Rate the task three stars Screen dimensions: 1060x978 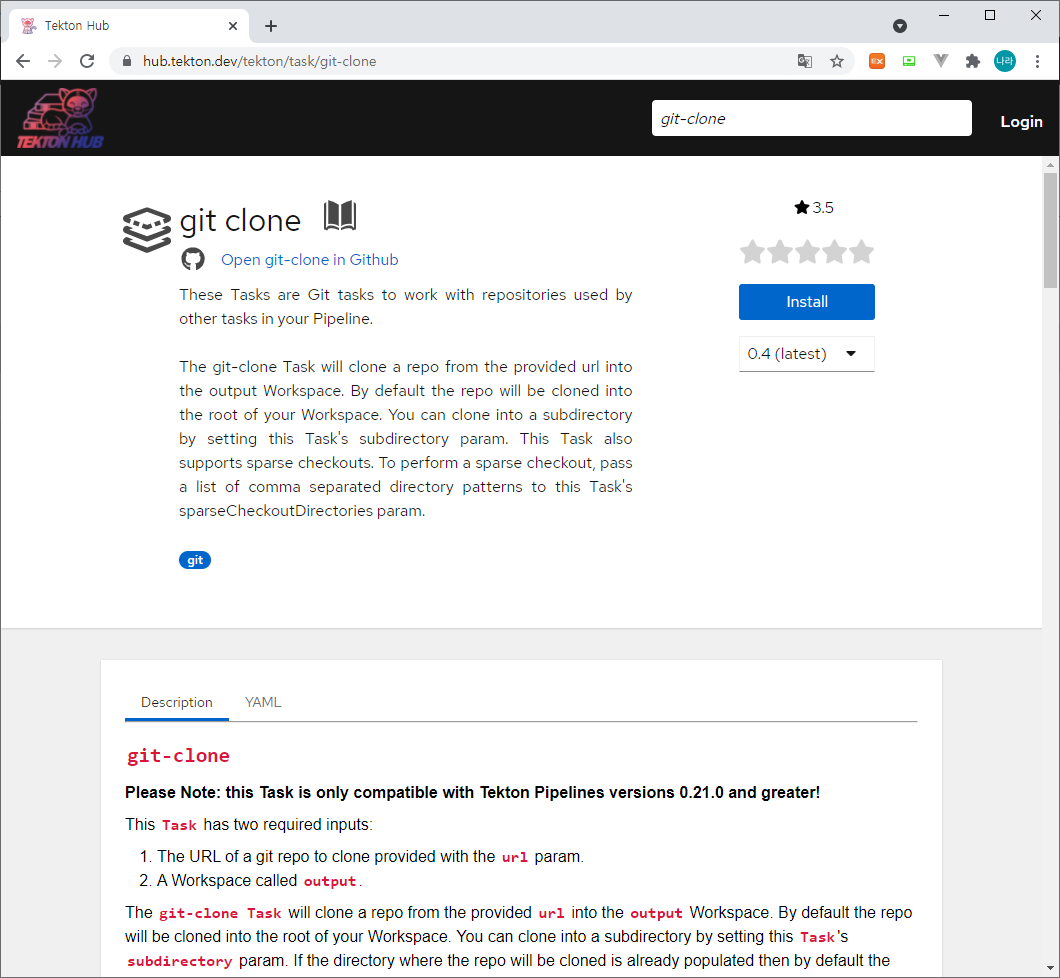click(807, 252)
